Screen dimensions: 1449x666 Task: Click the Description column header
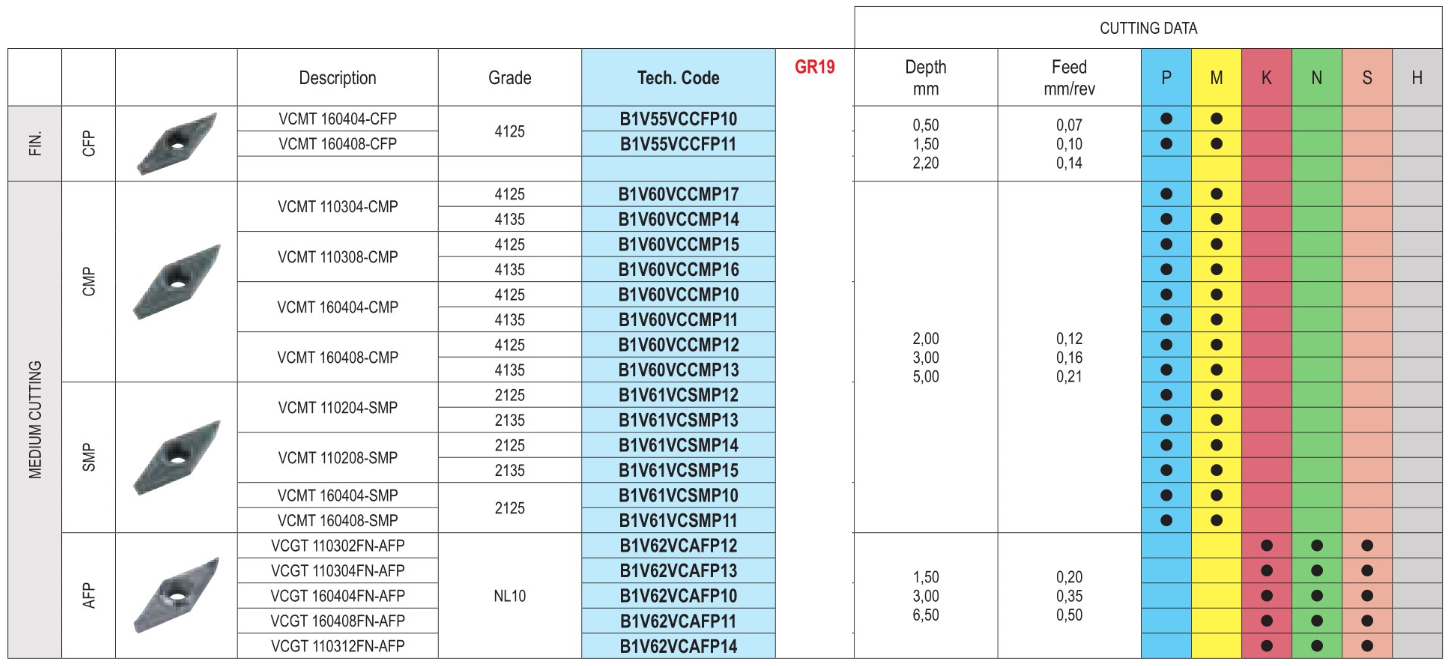[x=338, y=78]
